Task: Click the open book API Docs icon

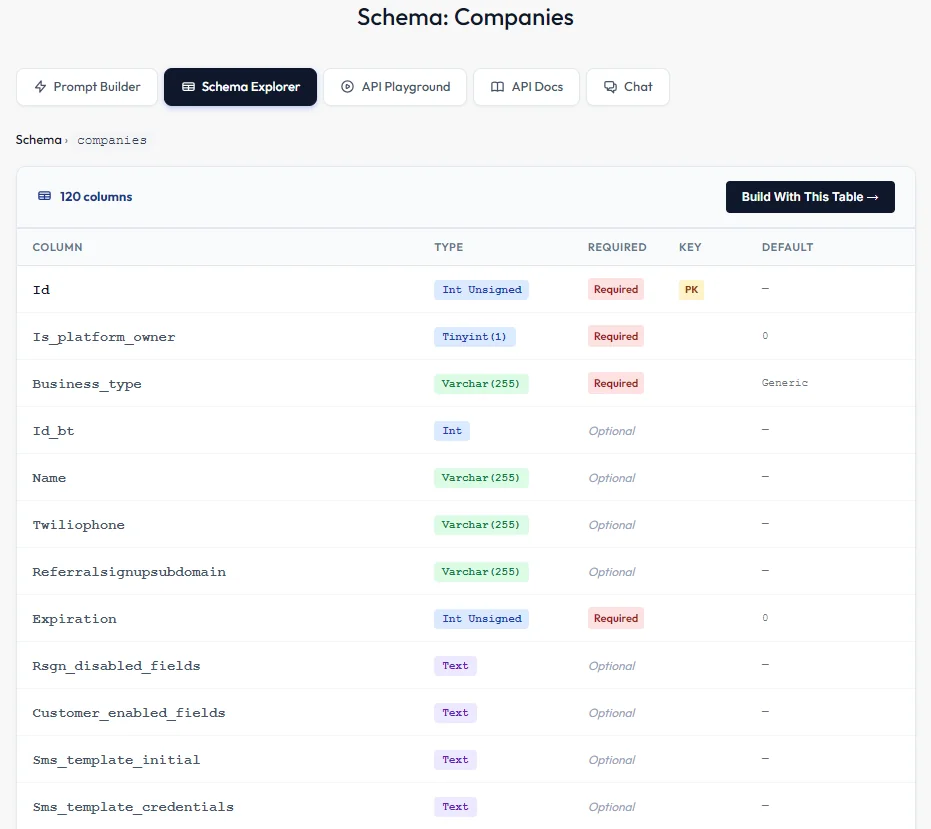Action: coord(498,87)
